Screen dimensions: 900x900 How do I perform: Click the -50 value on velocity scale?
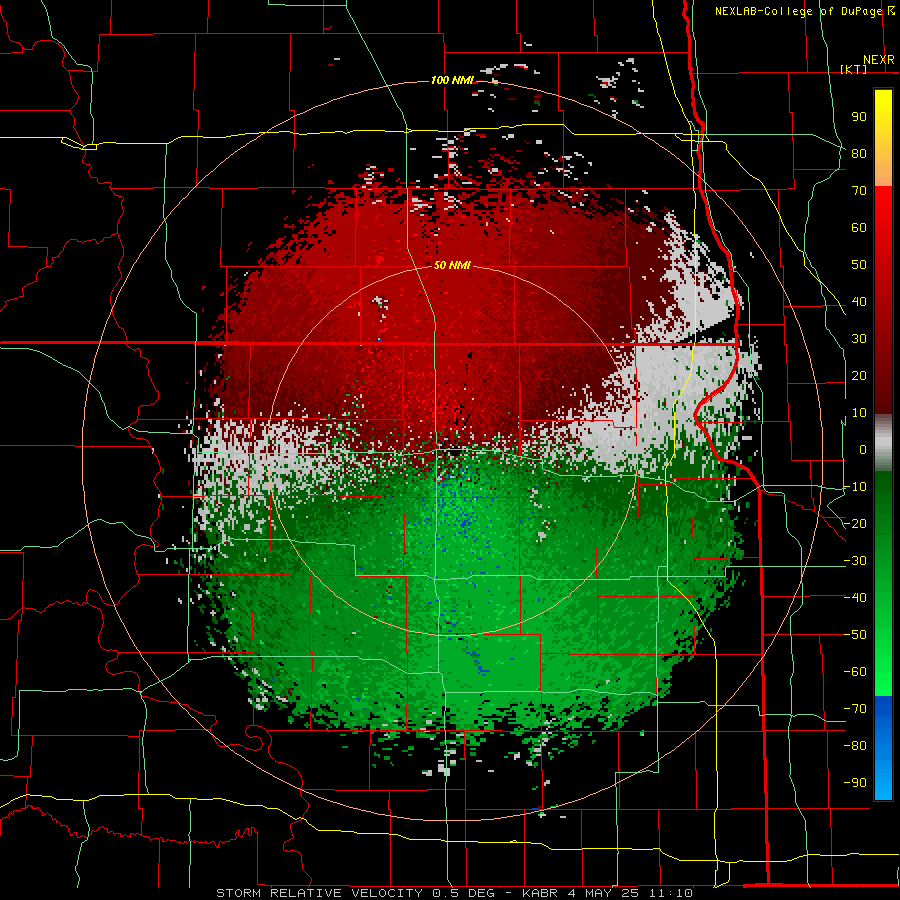[x=855, y=635]
